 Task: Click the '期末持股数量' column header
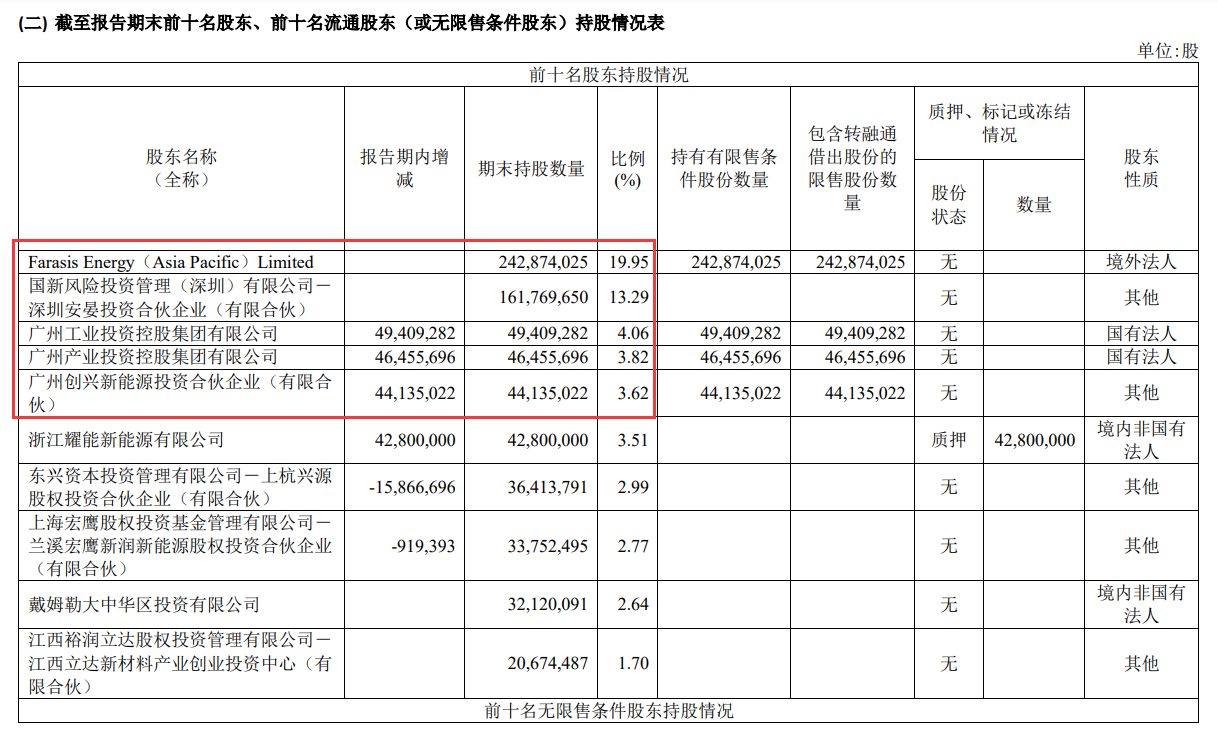click(x=531, y=169)
